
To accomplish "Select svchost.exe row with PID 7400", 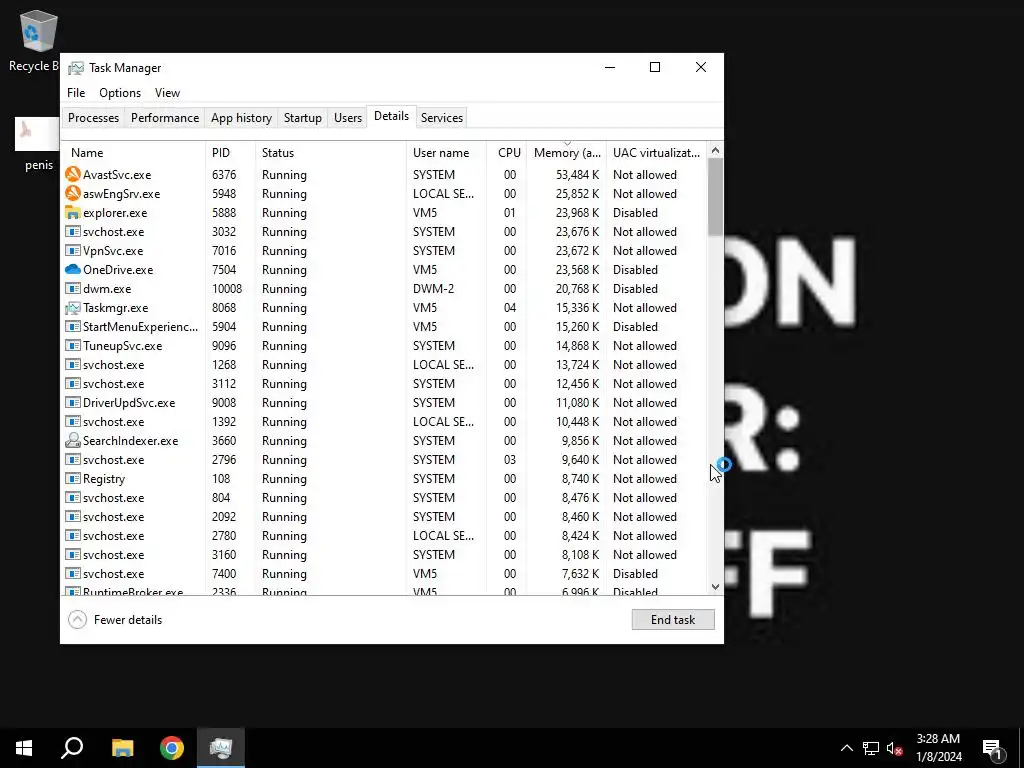I will [x=384, y=573].
